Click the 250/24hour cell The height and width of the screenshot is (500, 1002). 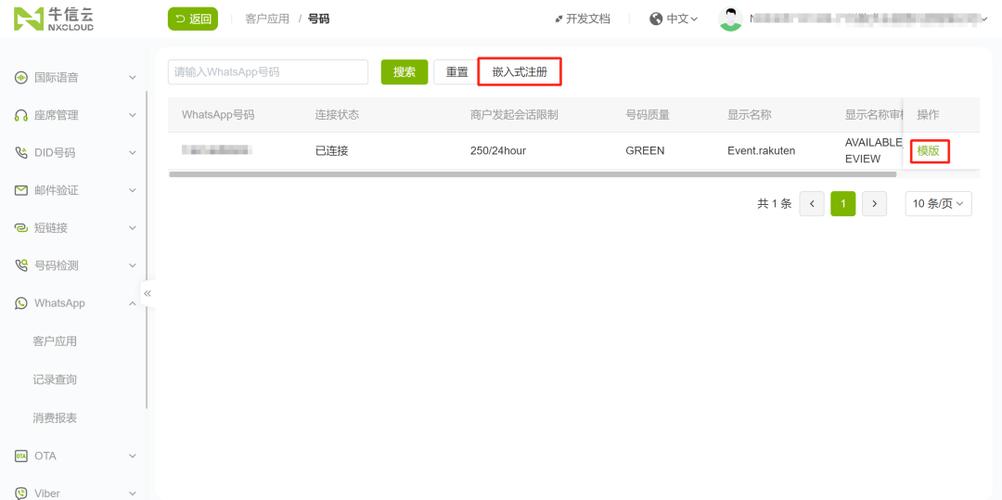498,152
